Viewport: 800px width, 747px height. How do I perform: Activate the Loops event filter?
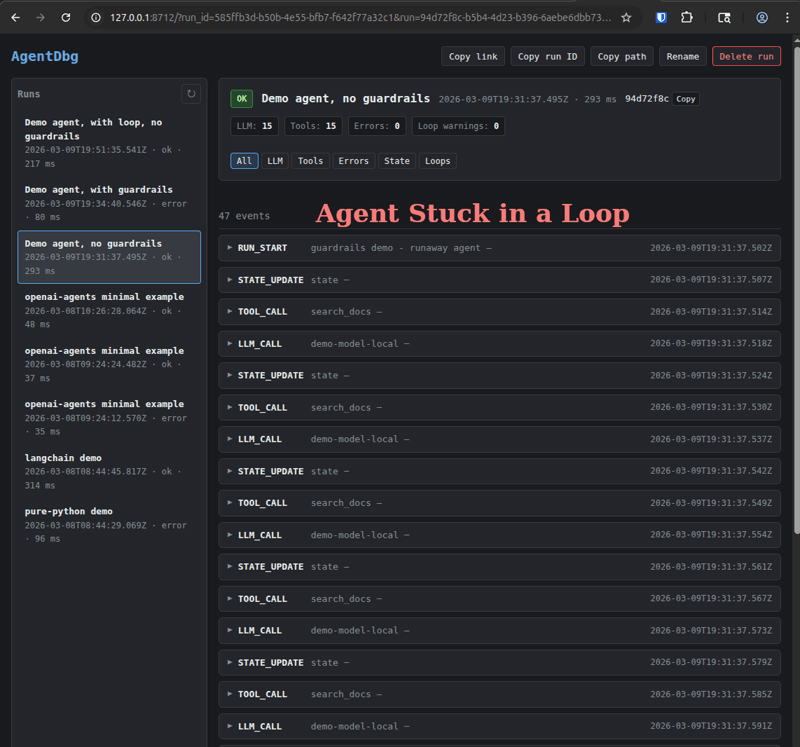coord(435,160)
